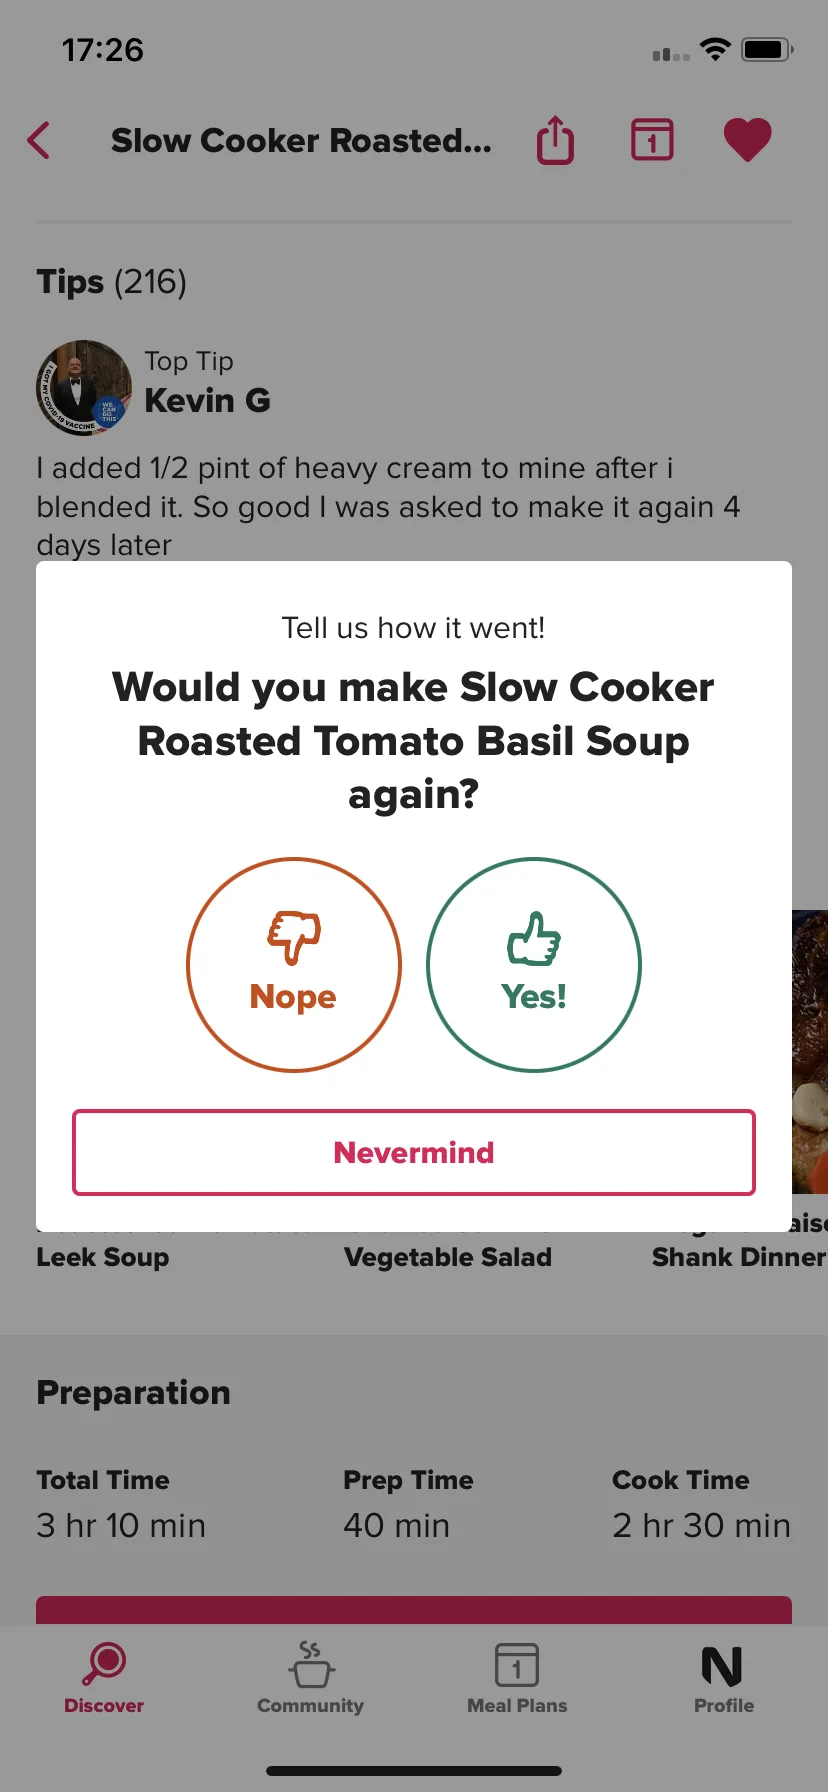The height and width of the screenshot is (1792, 828).
Task: Open the share icon
Action: pos(555,140)
